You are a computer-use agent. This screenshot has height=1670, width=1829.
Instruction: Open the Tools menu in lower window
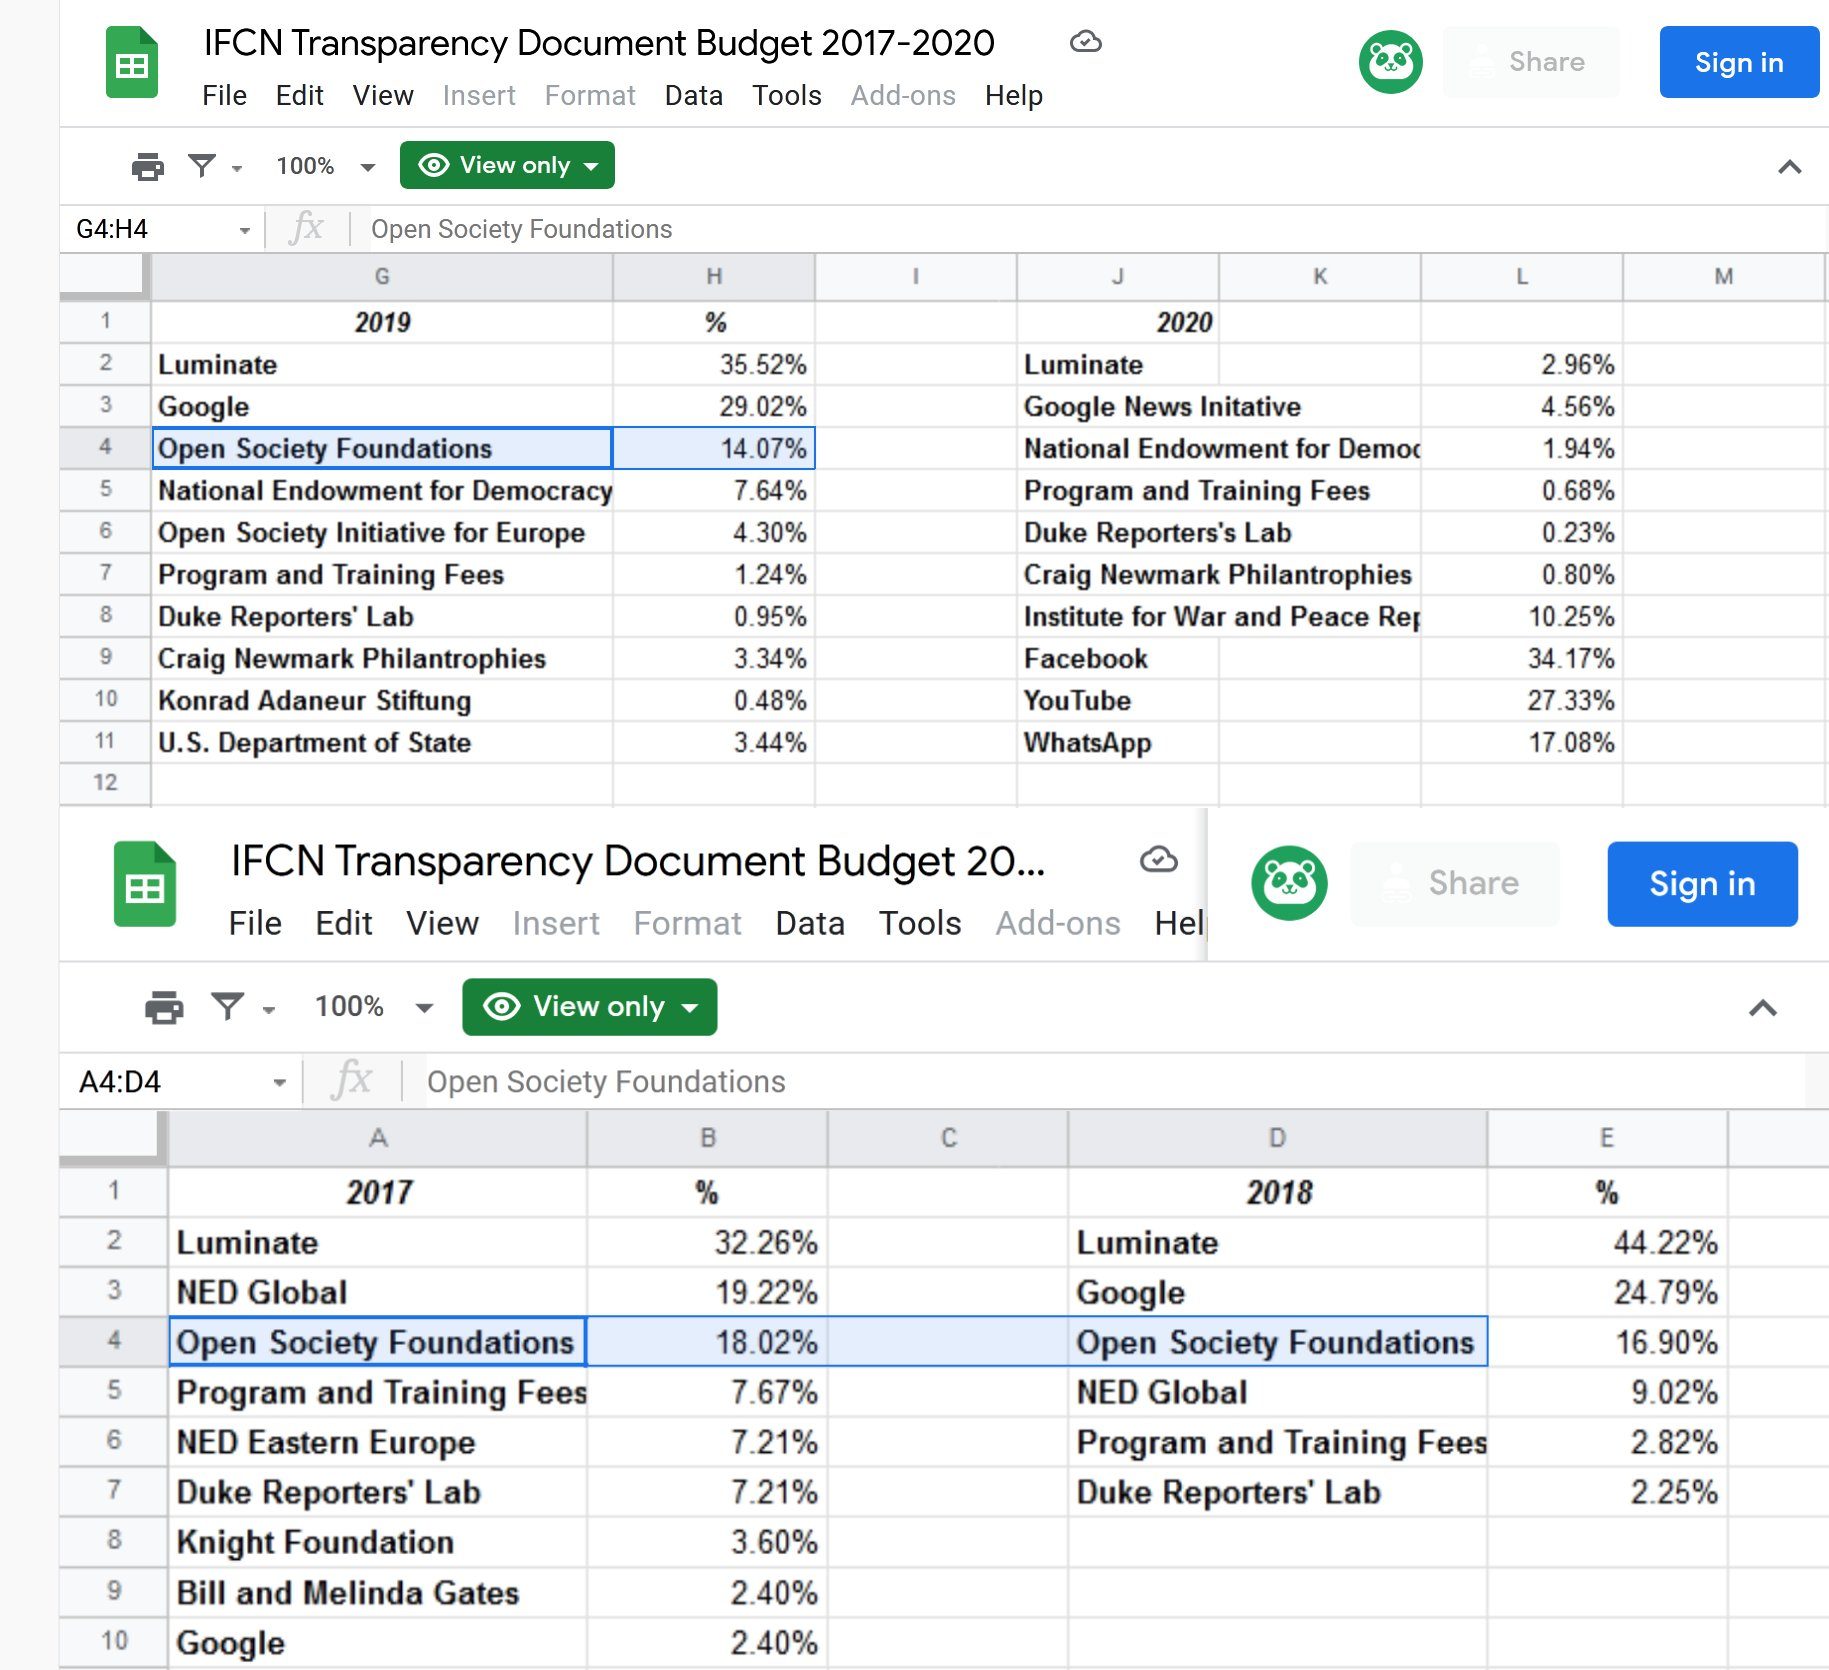pos(919,923)
